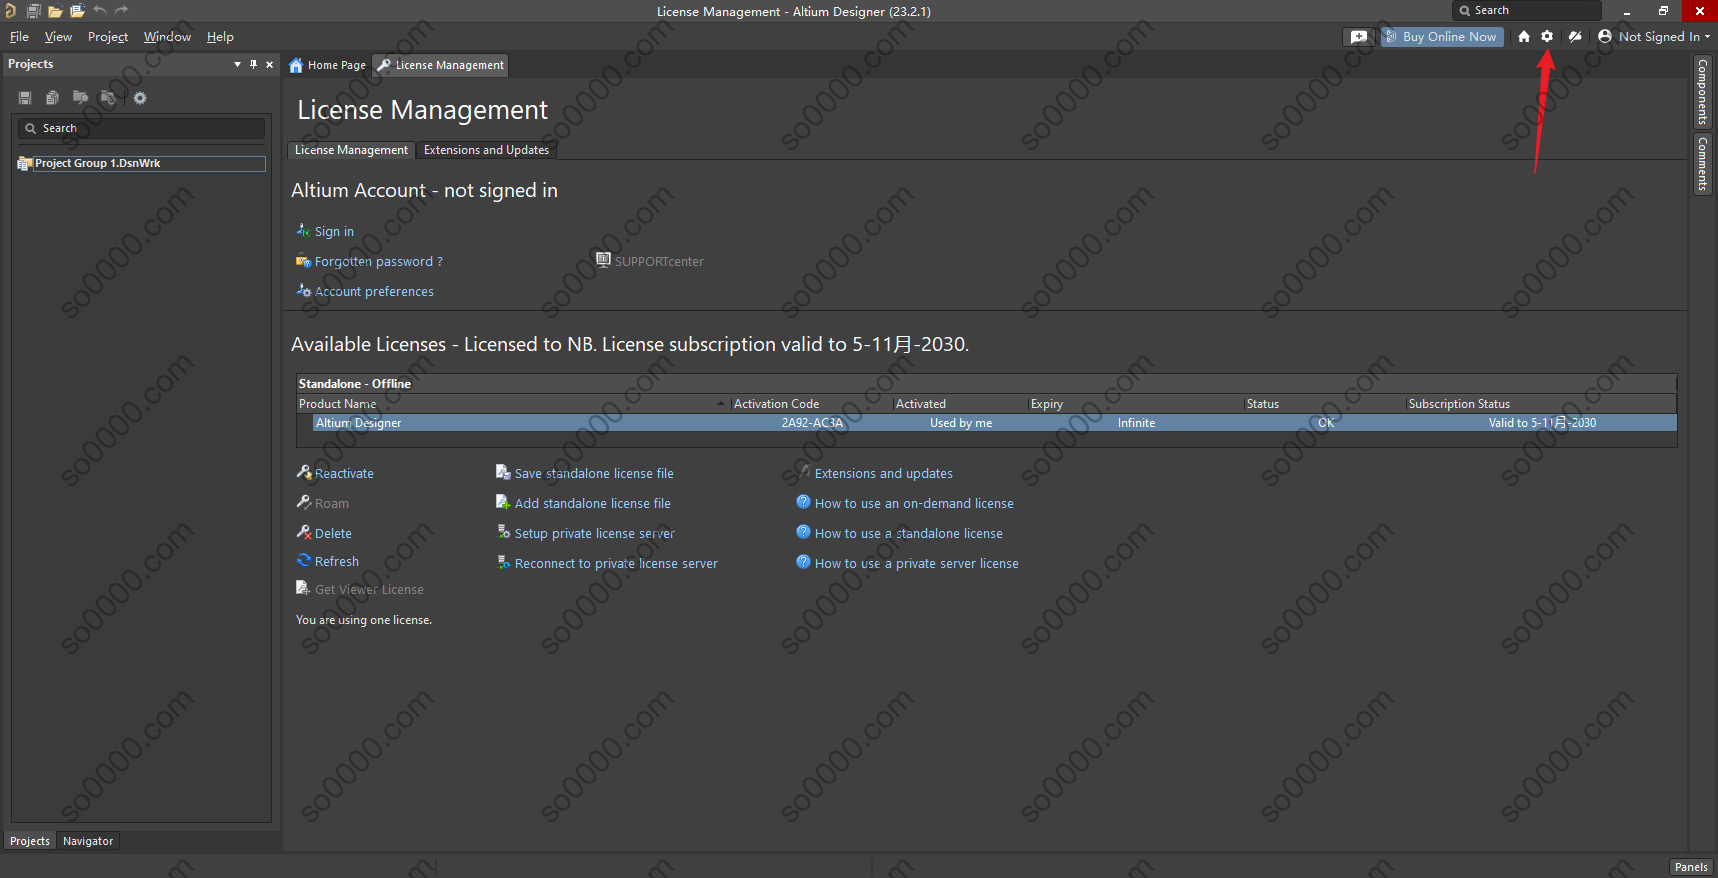Focus the Projects panel Search field
The width and height of the screenshot is (1718, 878).
pos(141,128)
